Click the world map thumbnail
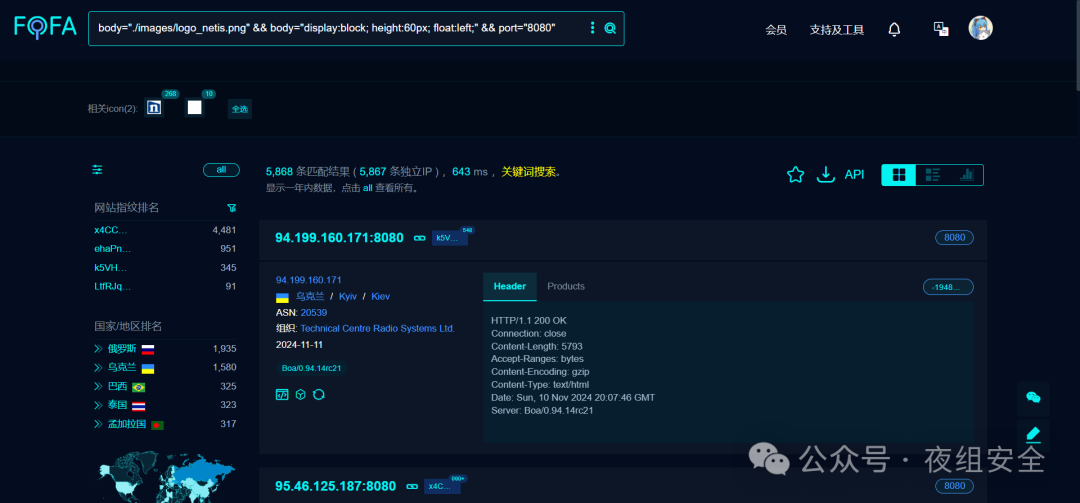 (165, 477)
